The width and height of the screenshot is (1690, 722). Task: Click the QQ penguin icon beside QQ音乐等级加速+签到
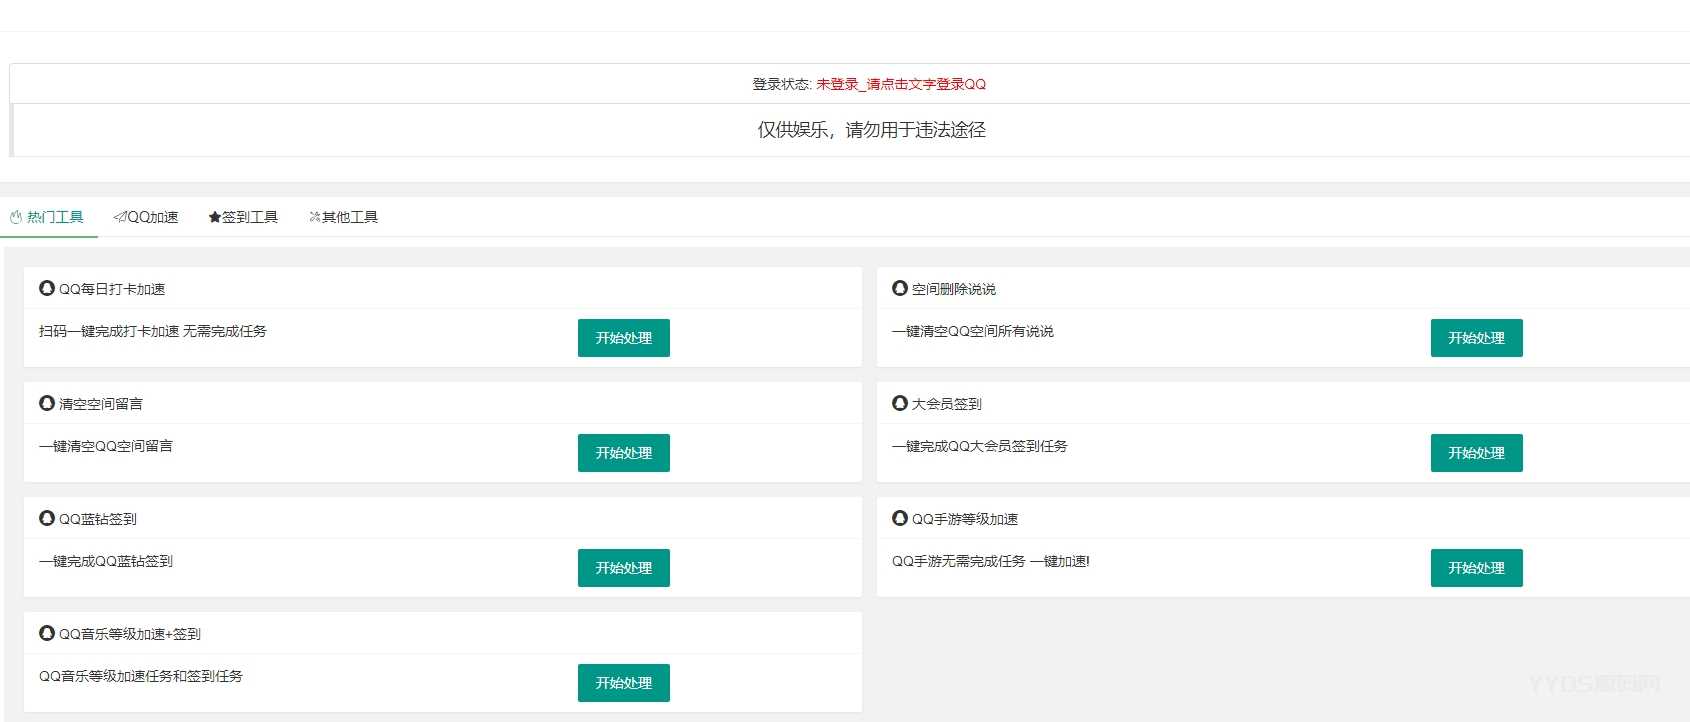[x=47, y=633]
